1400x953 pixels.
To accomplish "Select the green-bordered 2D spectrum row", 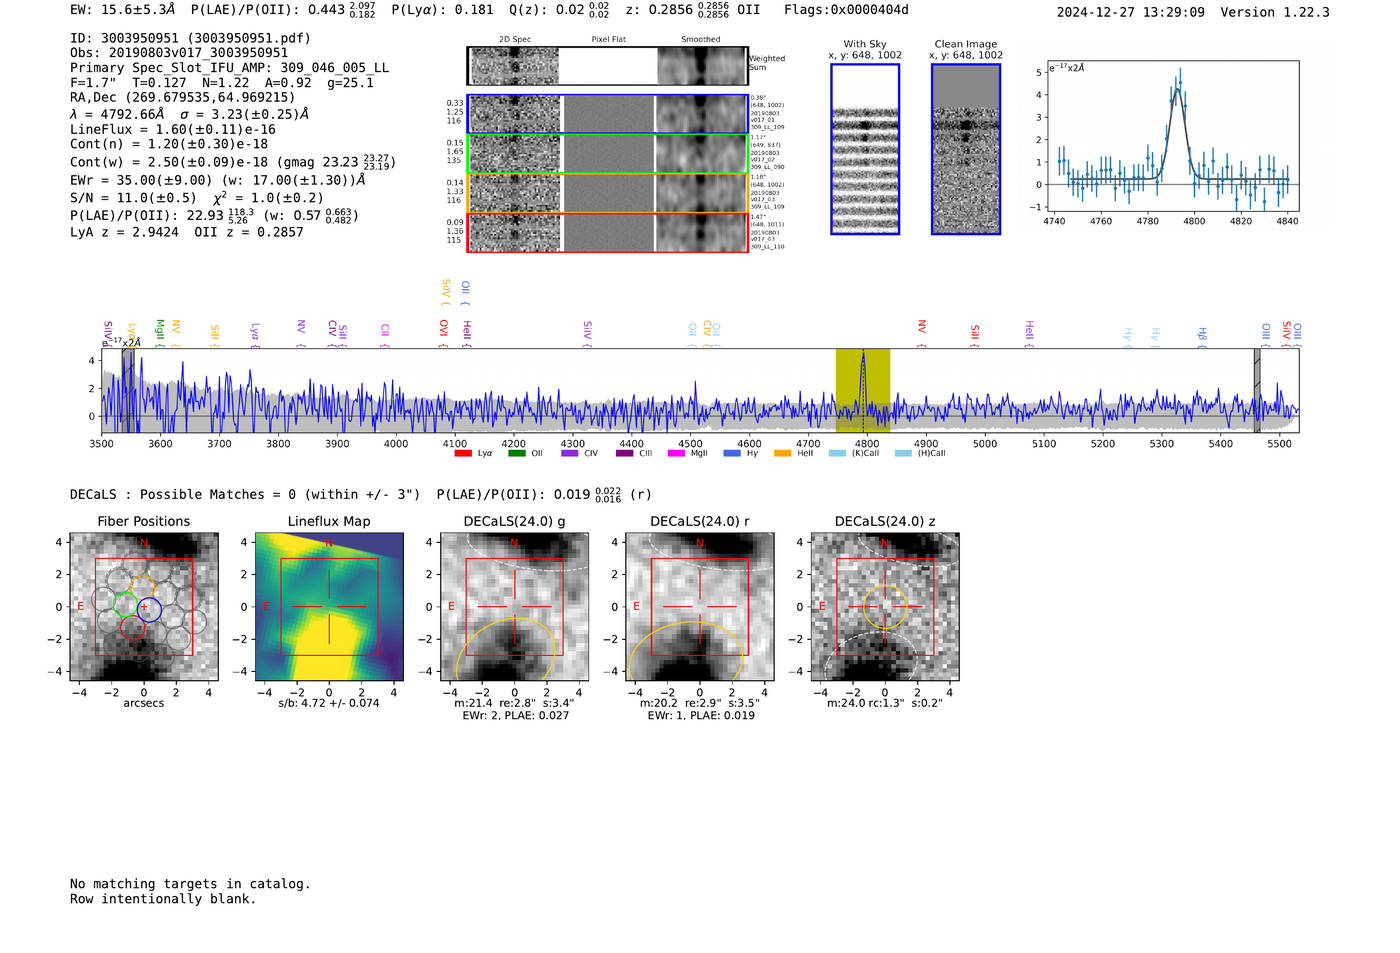I will point(607,154).
